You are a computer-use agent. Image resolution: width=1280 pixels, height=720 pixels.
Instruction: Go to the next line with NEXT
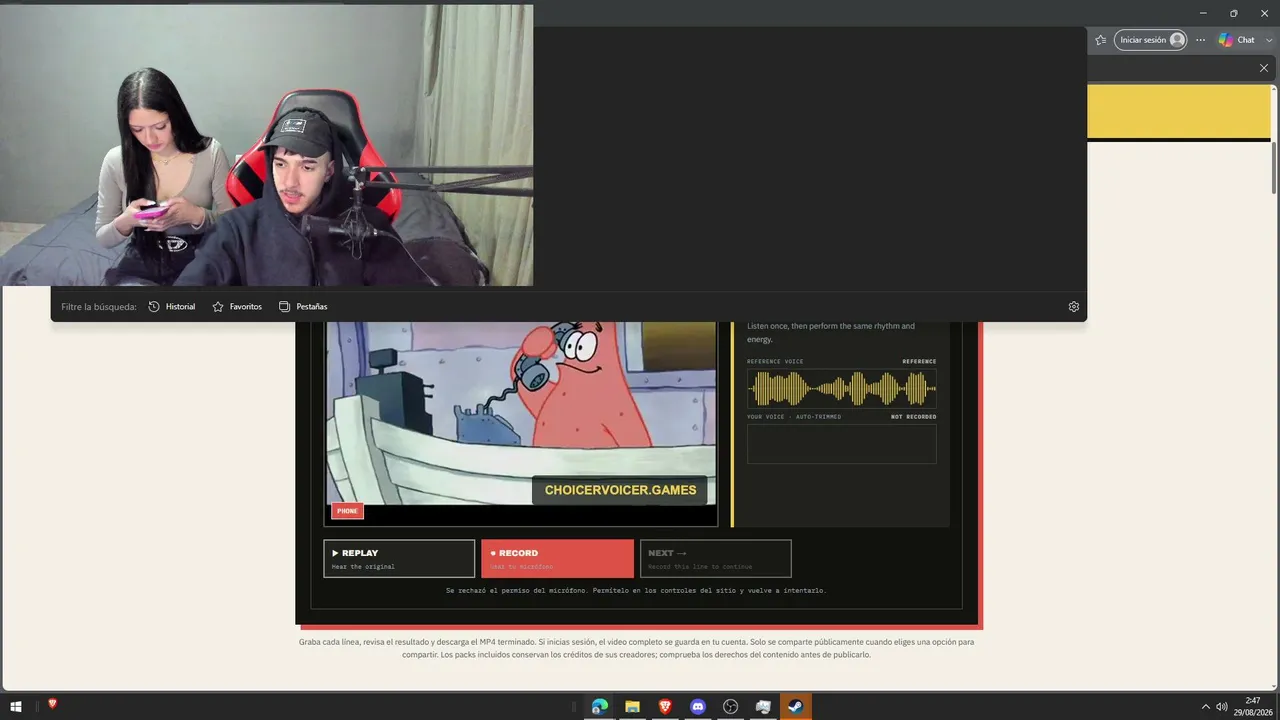(716, 559)
